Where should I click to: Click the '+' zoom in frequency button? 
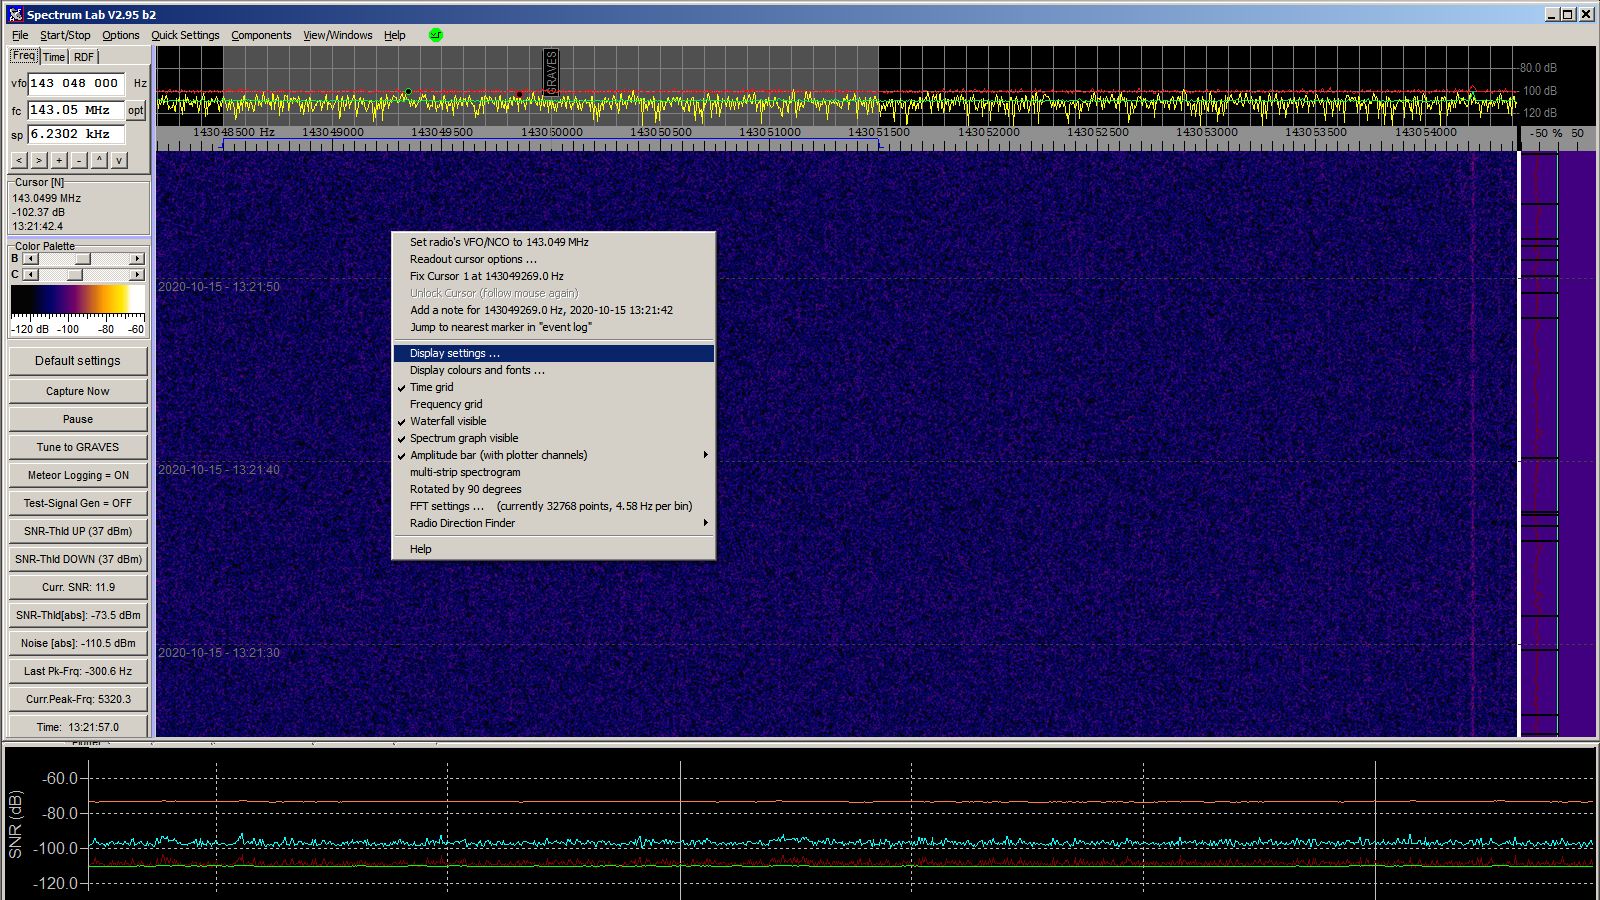tap(59, 160)
